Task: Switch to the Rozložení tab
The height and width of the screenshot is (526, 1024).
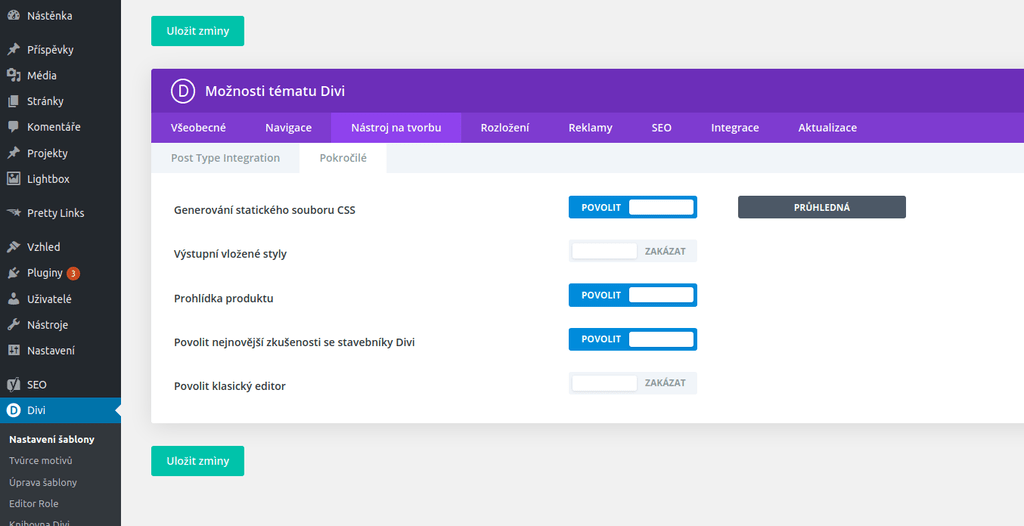Action: click(x=505, y=127)
